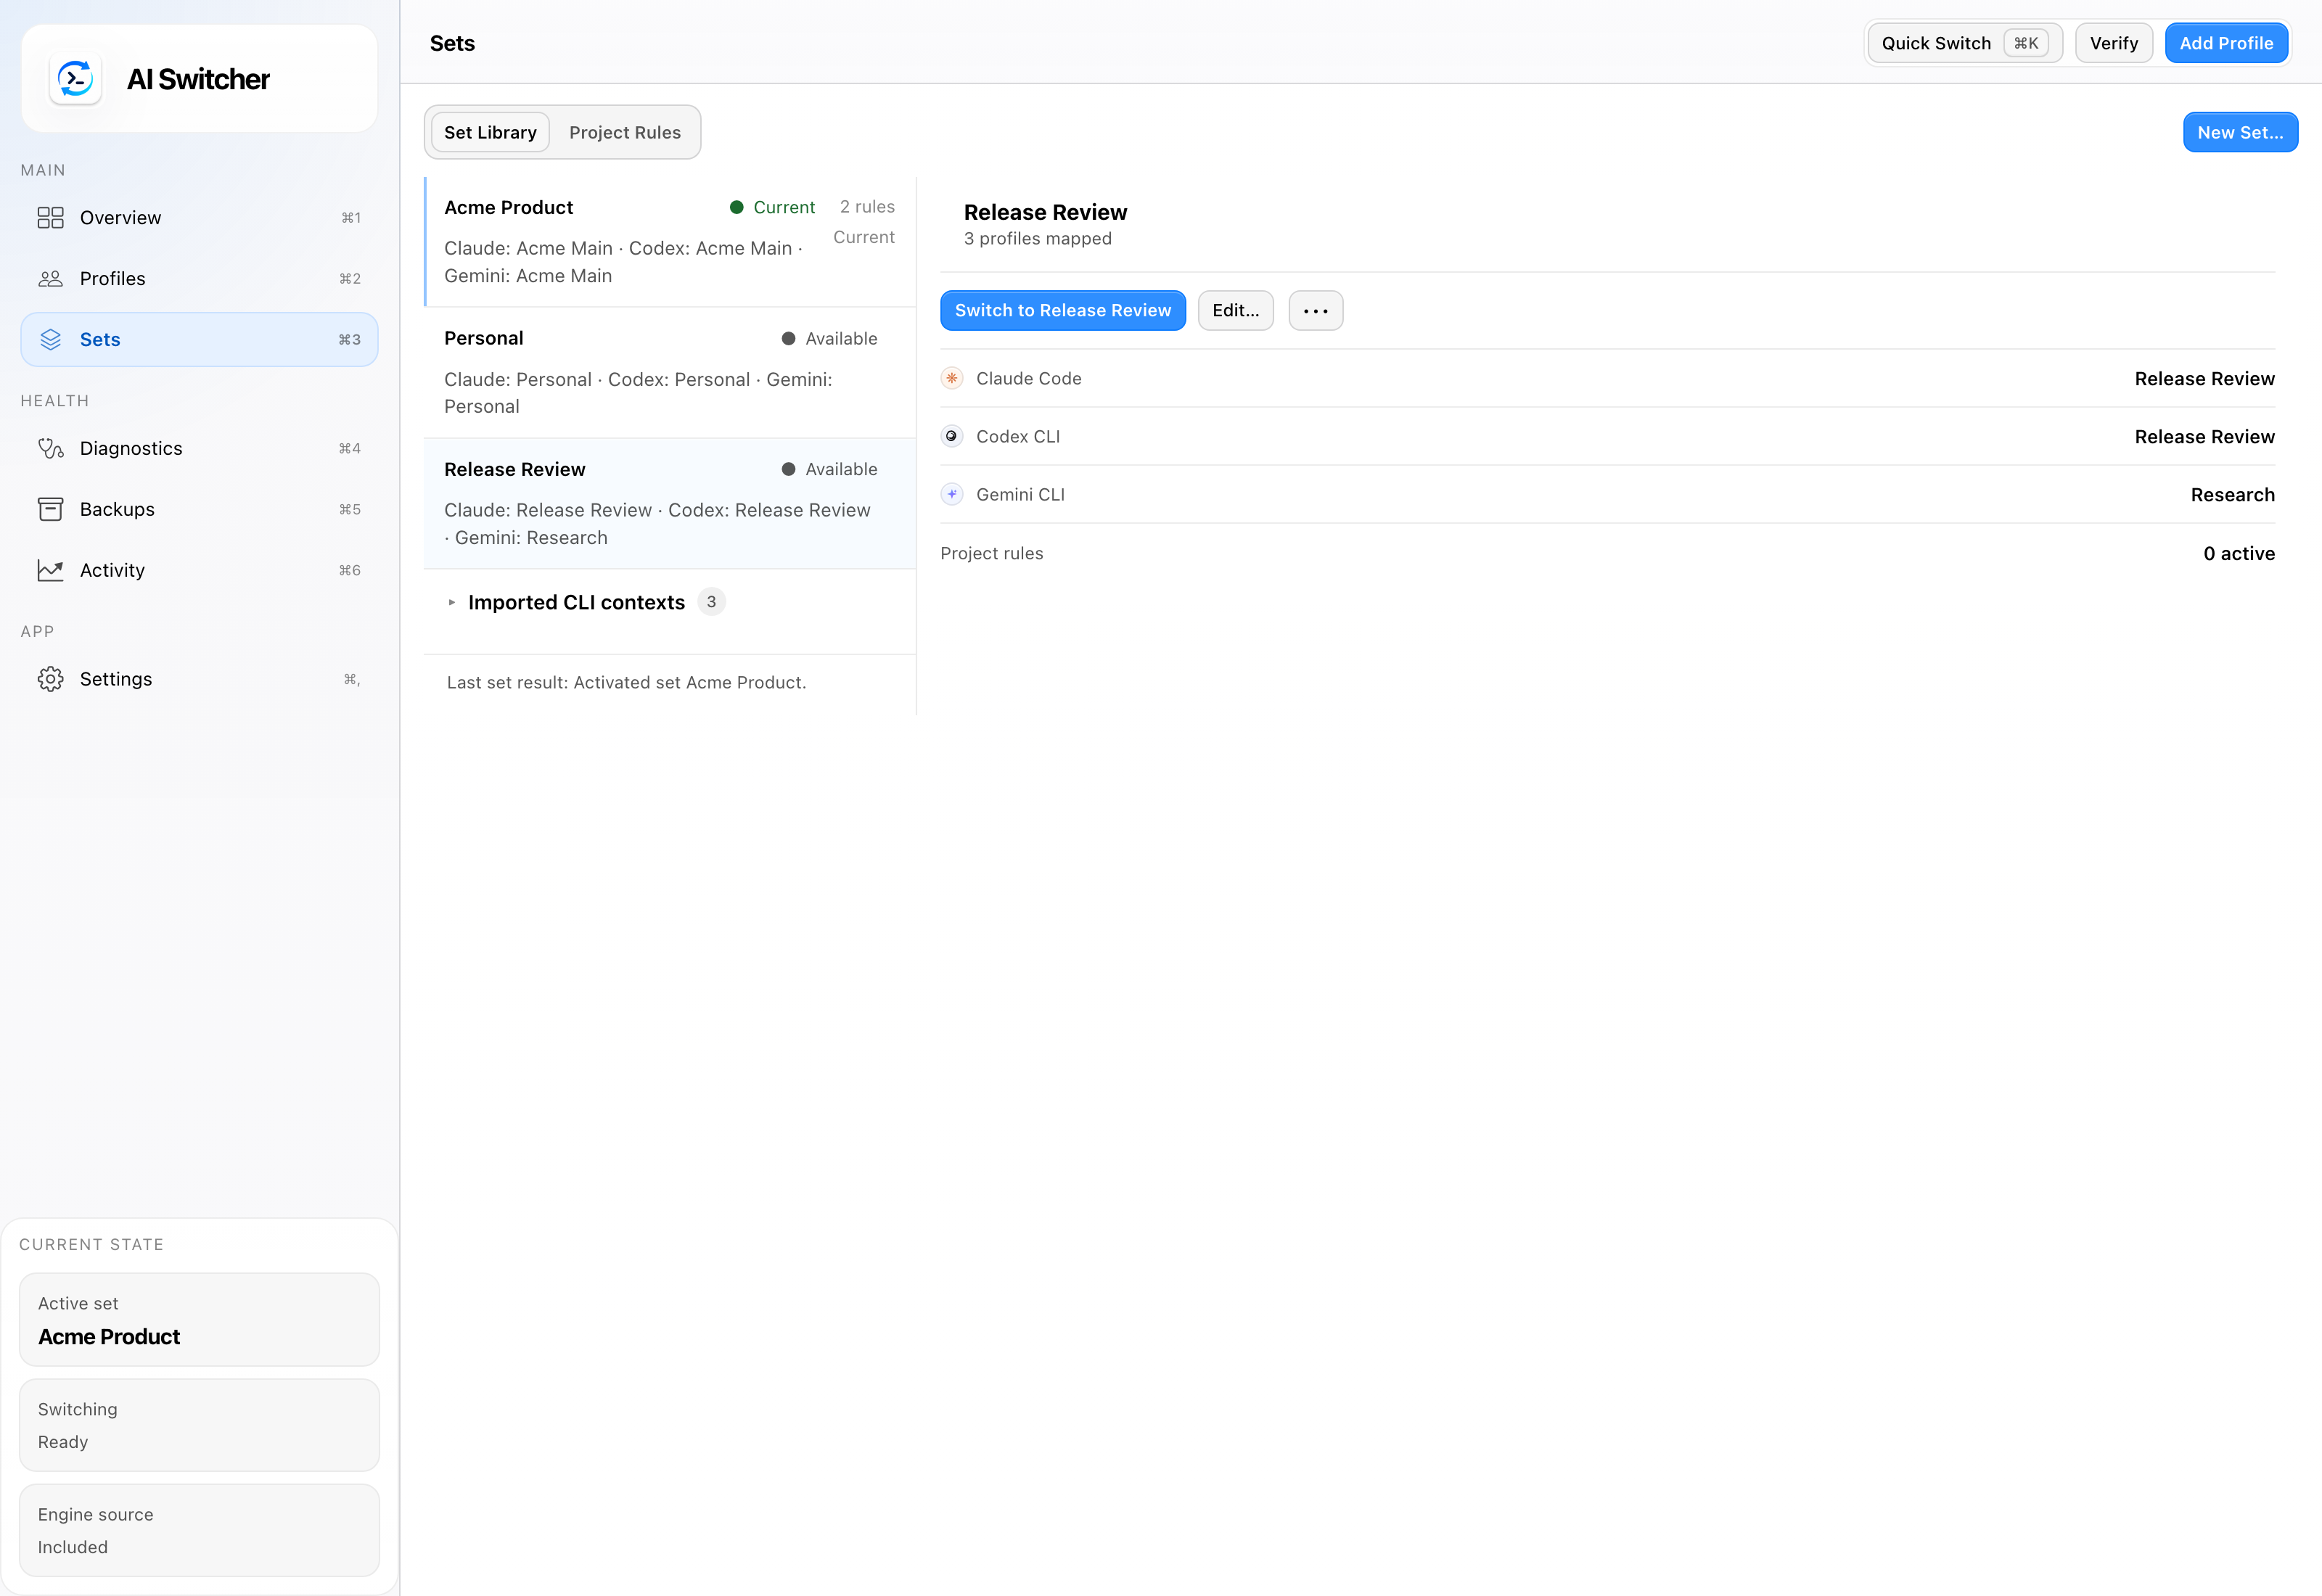Open Profiles via the people icon

point(50,279)
